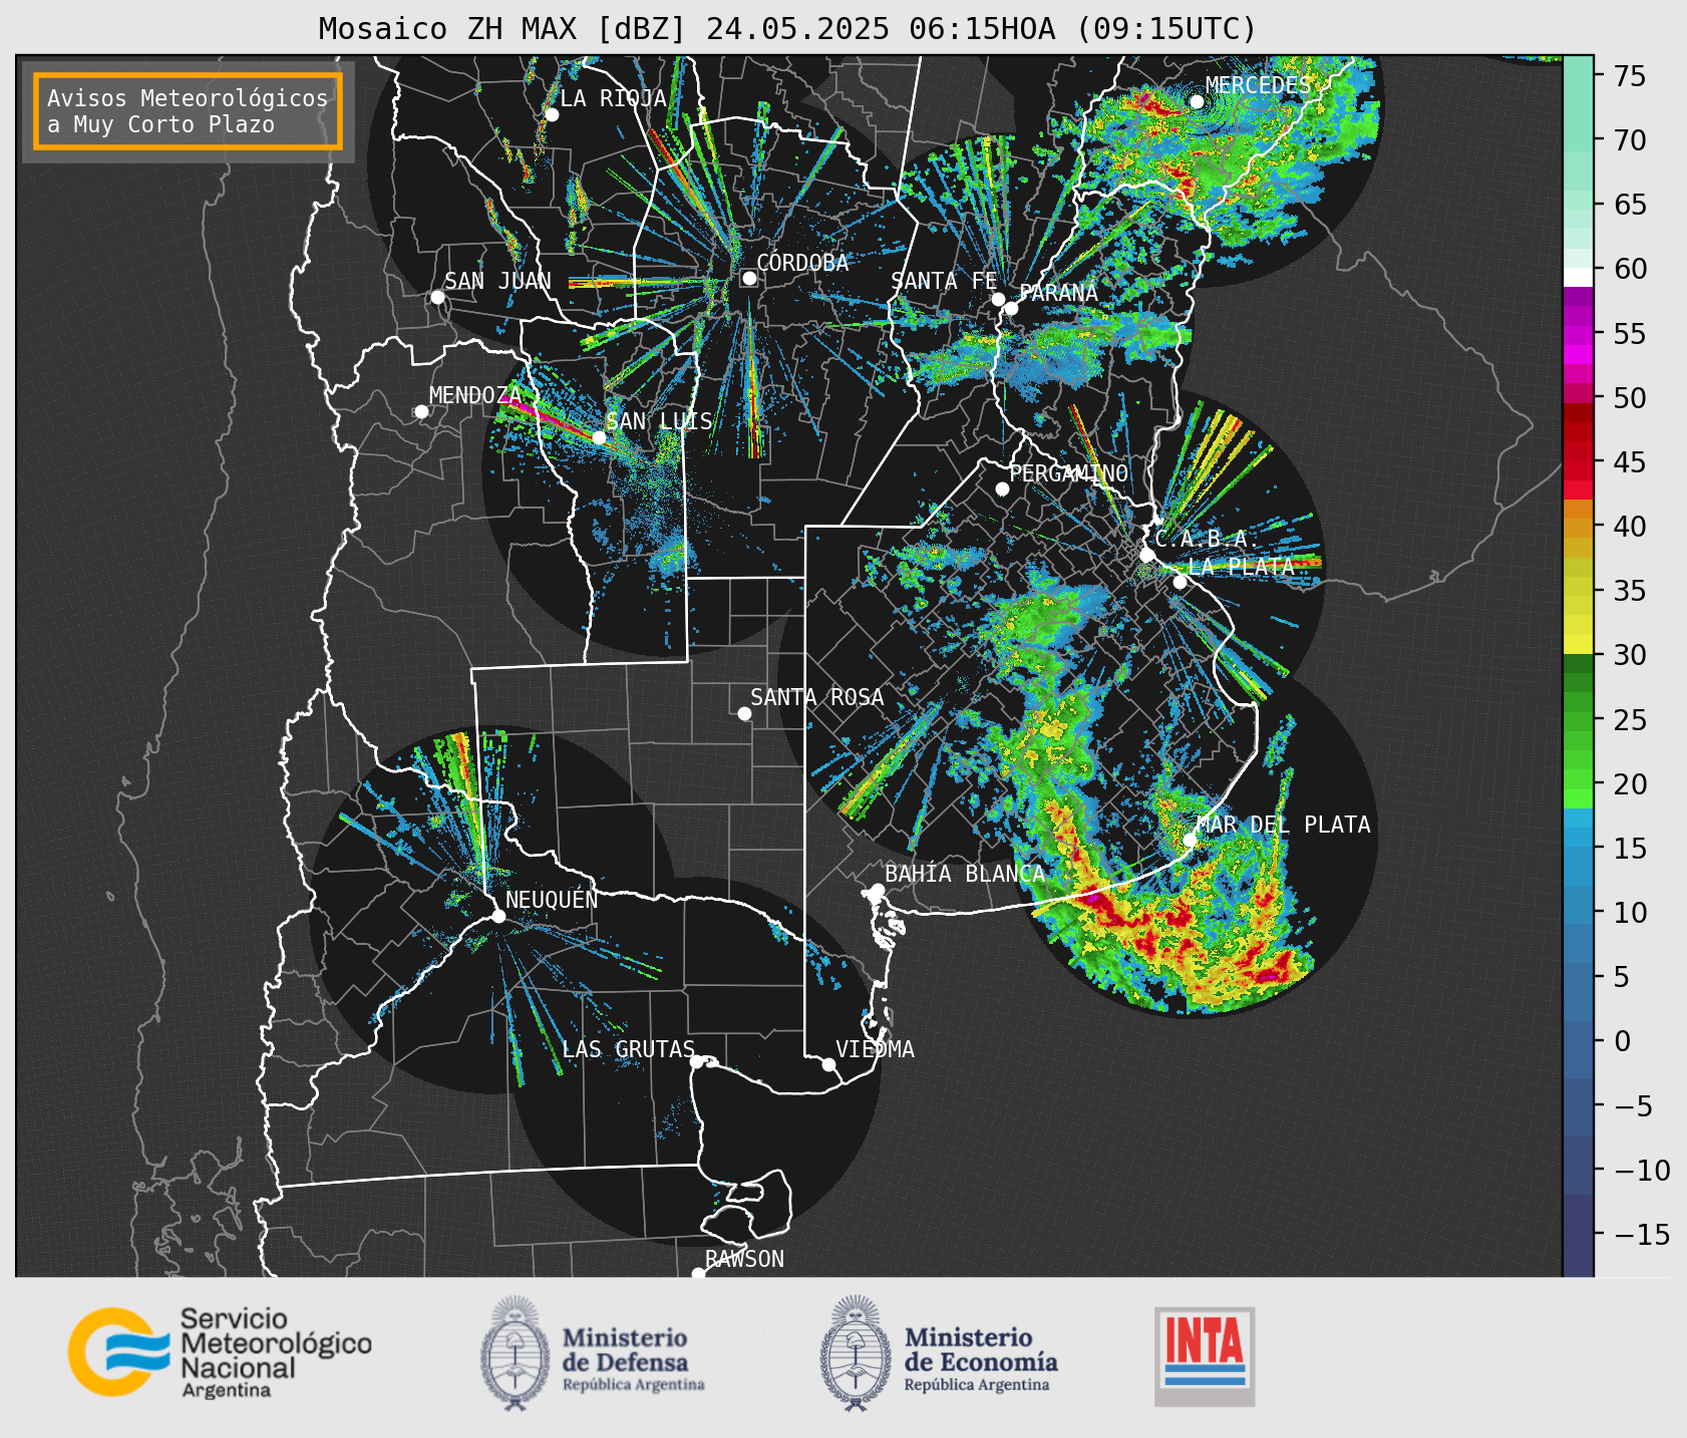Click the MAR DEL PLATA label
The image size is (1687, 1438).
click(x=1283, y=825)
